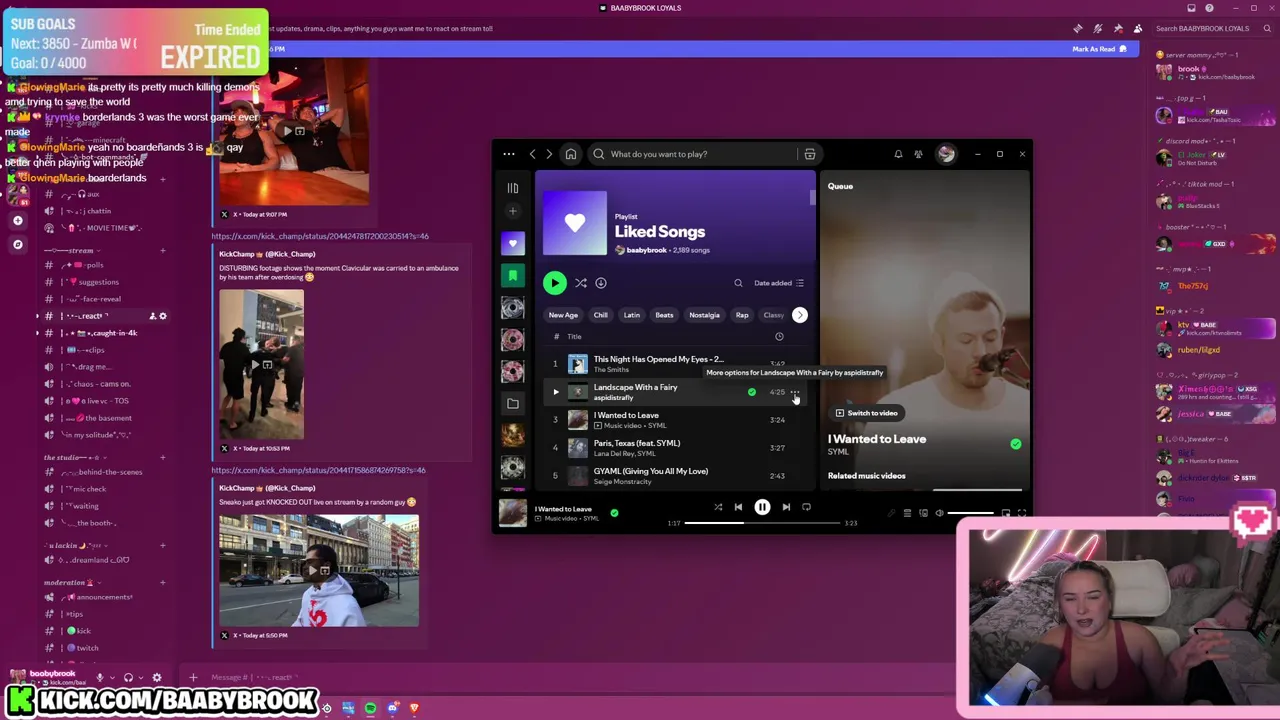Toggle repeat in the player bar
The height and width of the screenshot is (720, 1280).
806,507
